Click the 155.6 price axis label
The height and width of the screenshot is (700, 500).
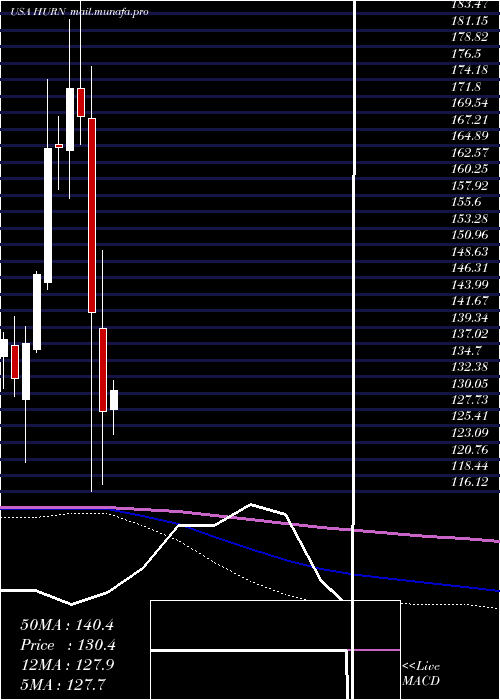466,203
